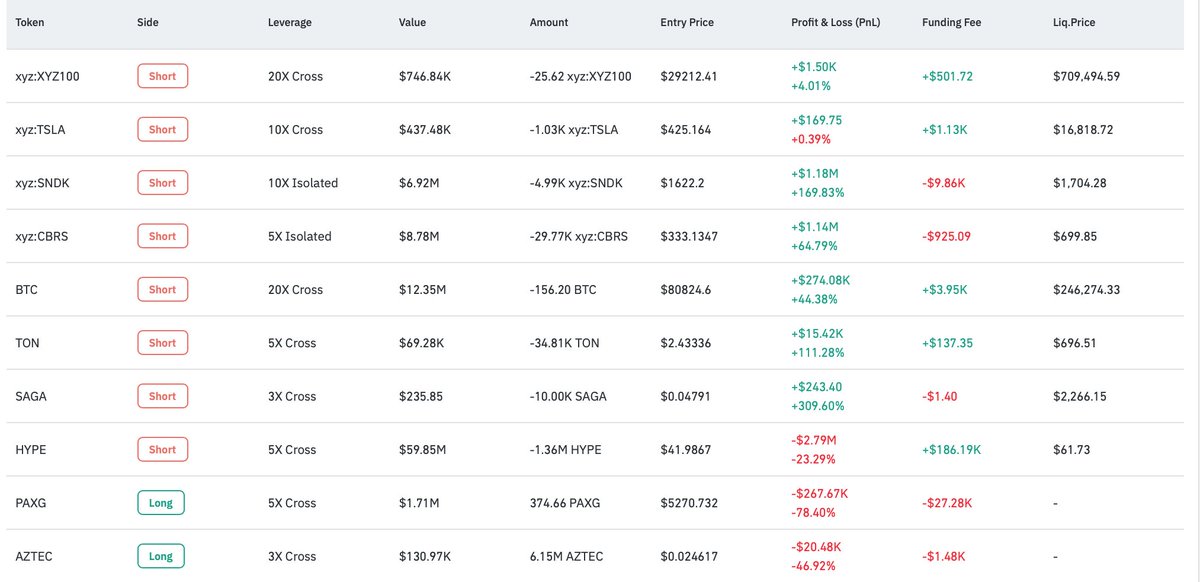Click the 5X Isolated leverage for xyz:CBRS
This screenshot has height=582, width=1200.
point(300,236)
